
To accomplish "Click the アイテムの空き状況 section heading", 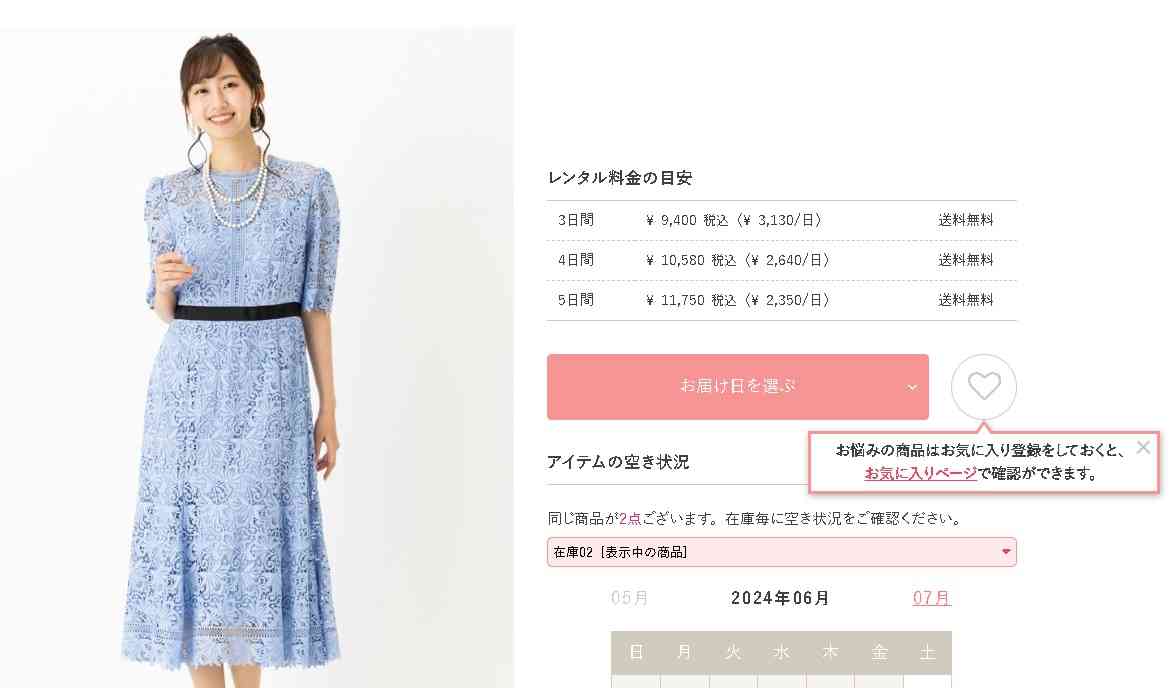I will click(618, 462).
